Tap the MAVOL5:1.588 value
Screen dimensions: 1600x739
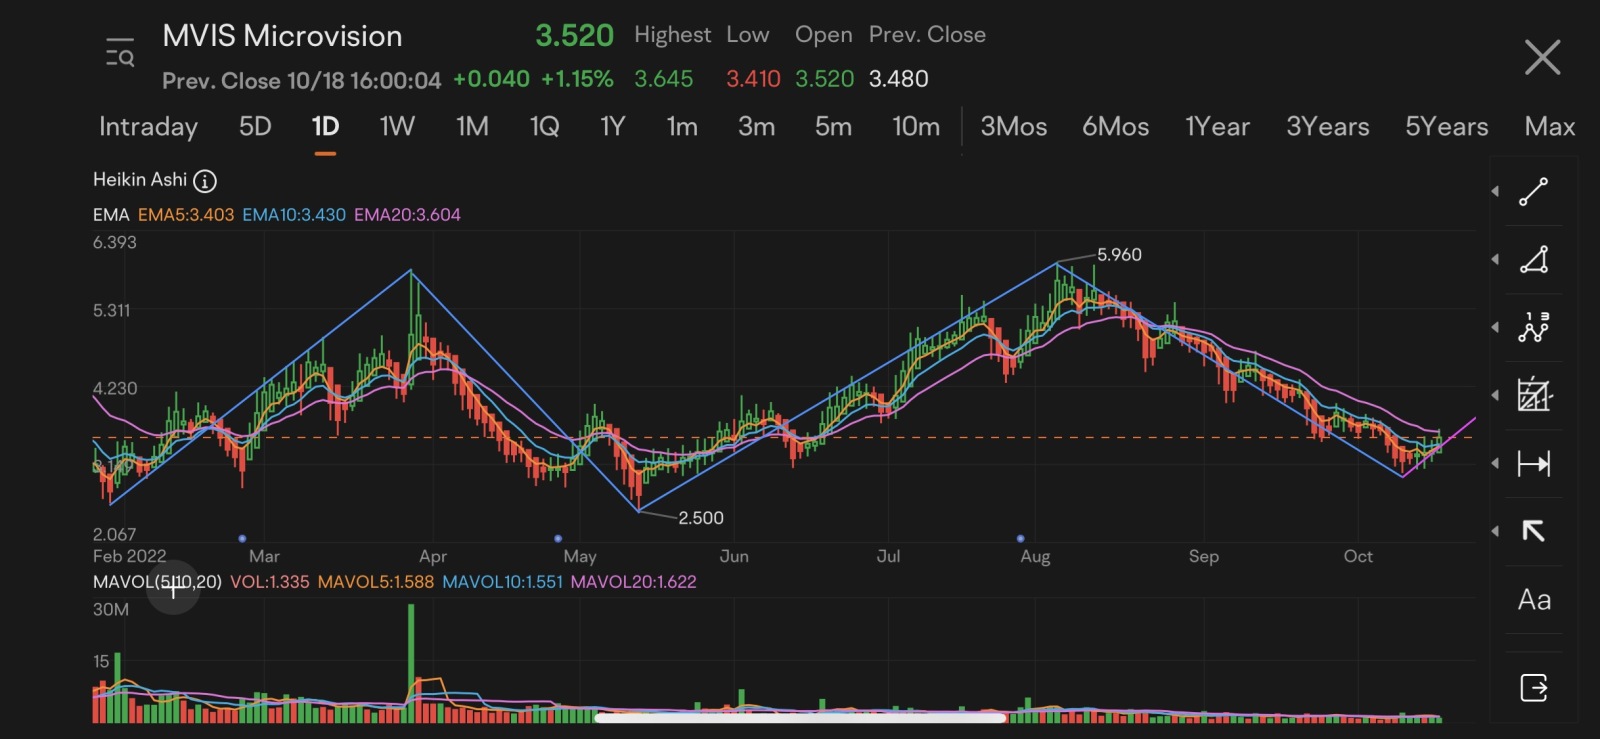(x=376, y=582)
